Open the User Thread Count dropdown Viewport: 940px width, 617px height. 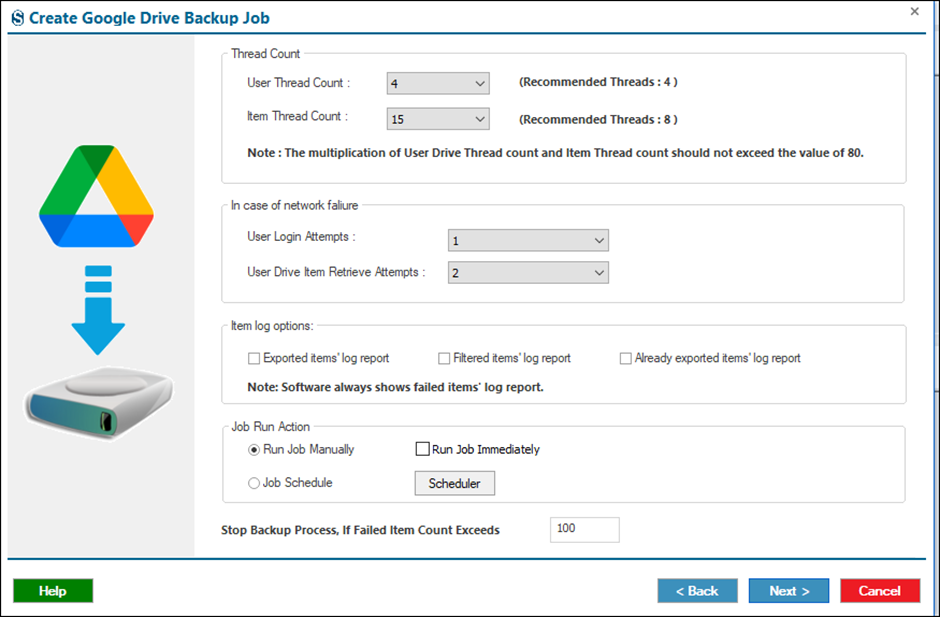[438, 83]
